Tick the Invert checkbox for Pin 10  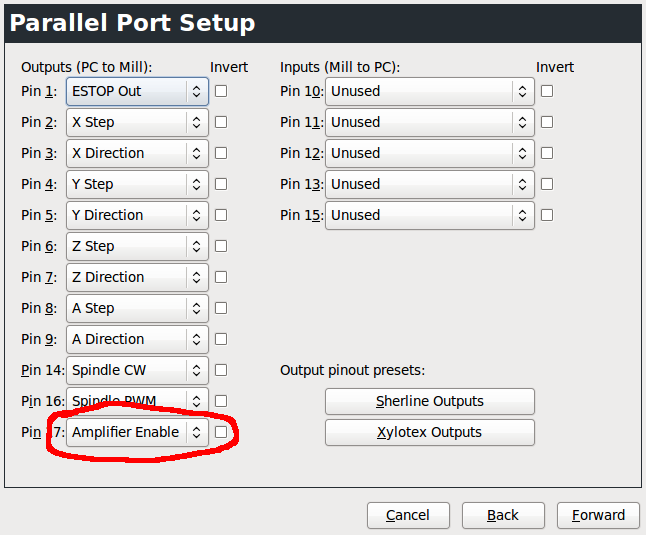(547, 91)
